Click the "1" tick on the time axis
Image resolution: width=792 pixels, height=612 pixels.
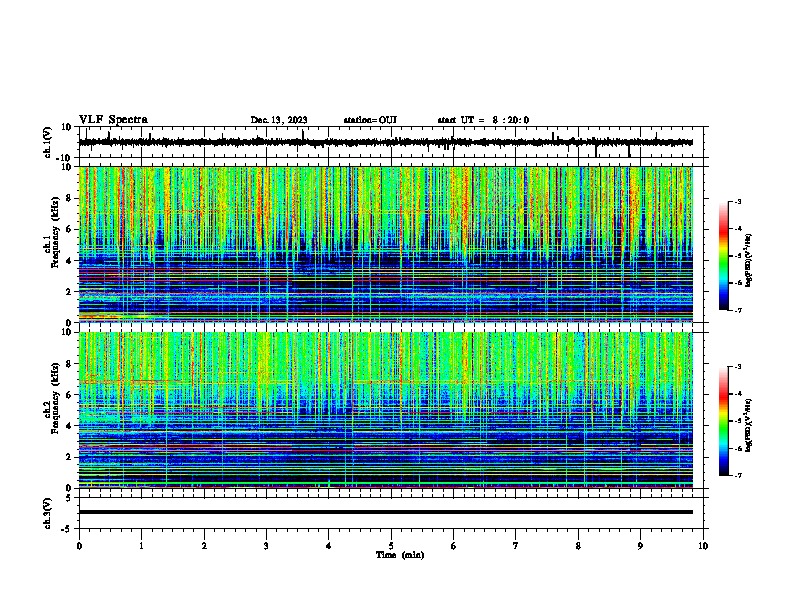point(141,546)
